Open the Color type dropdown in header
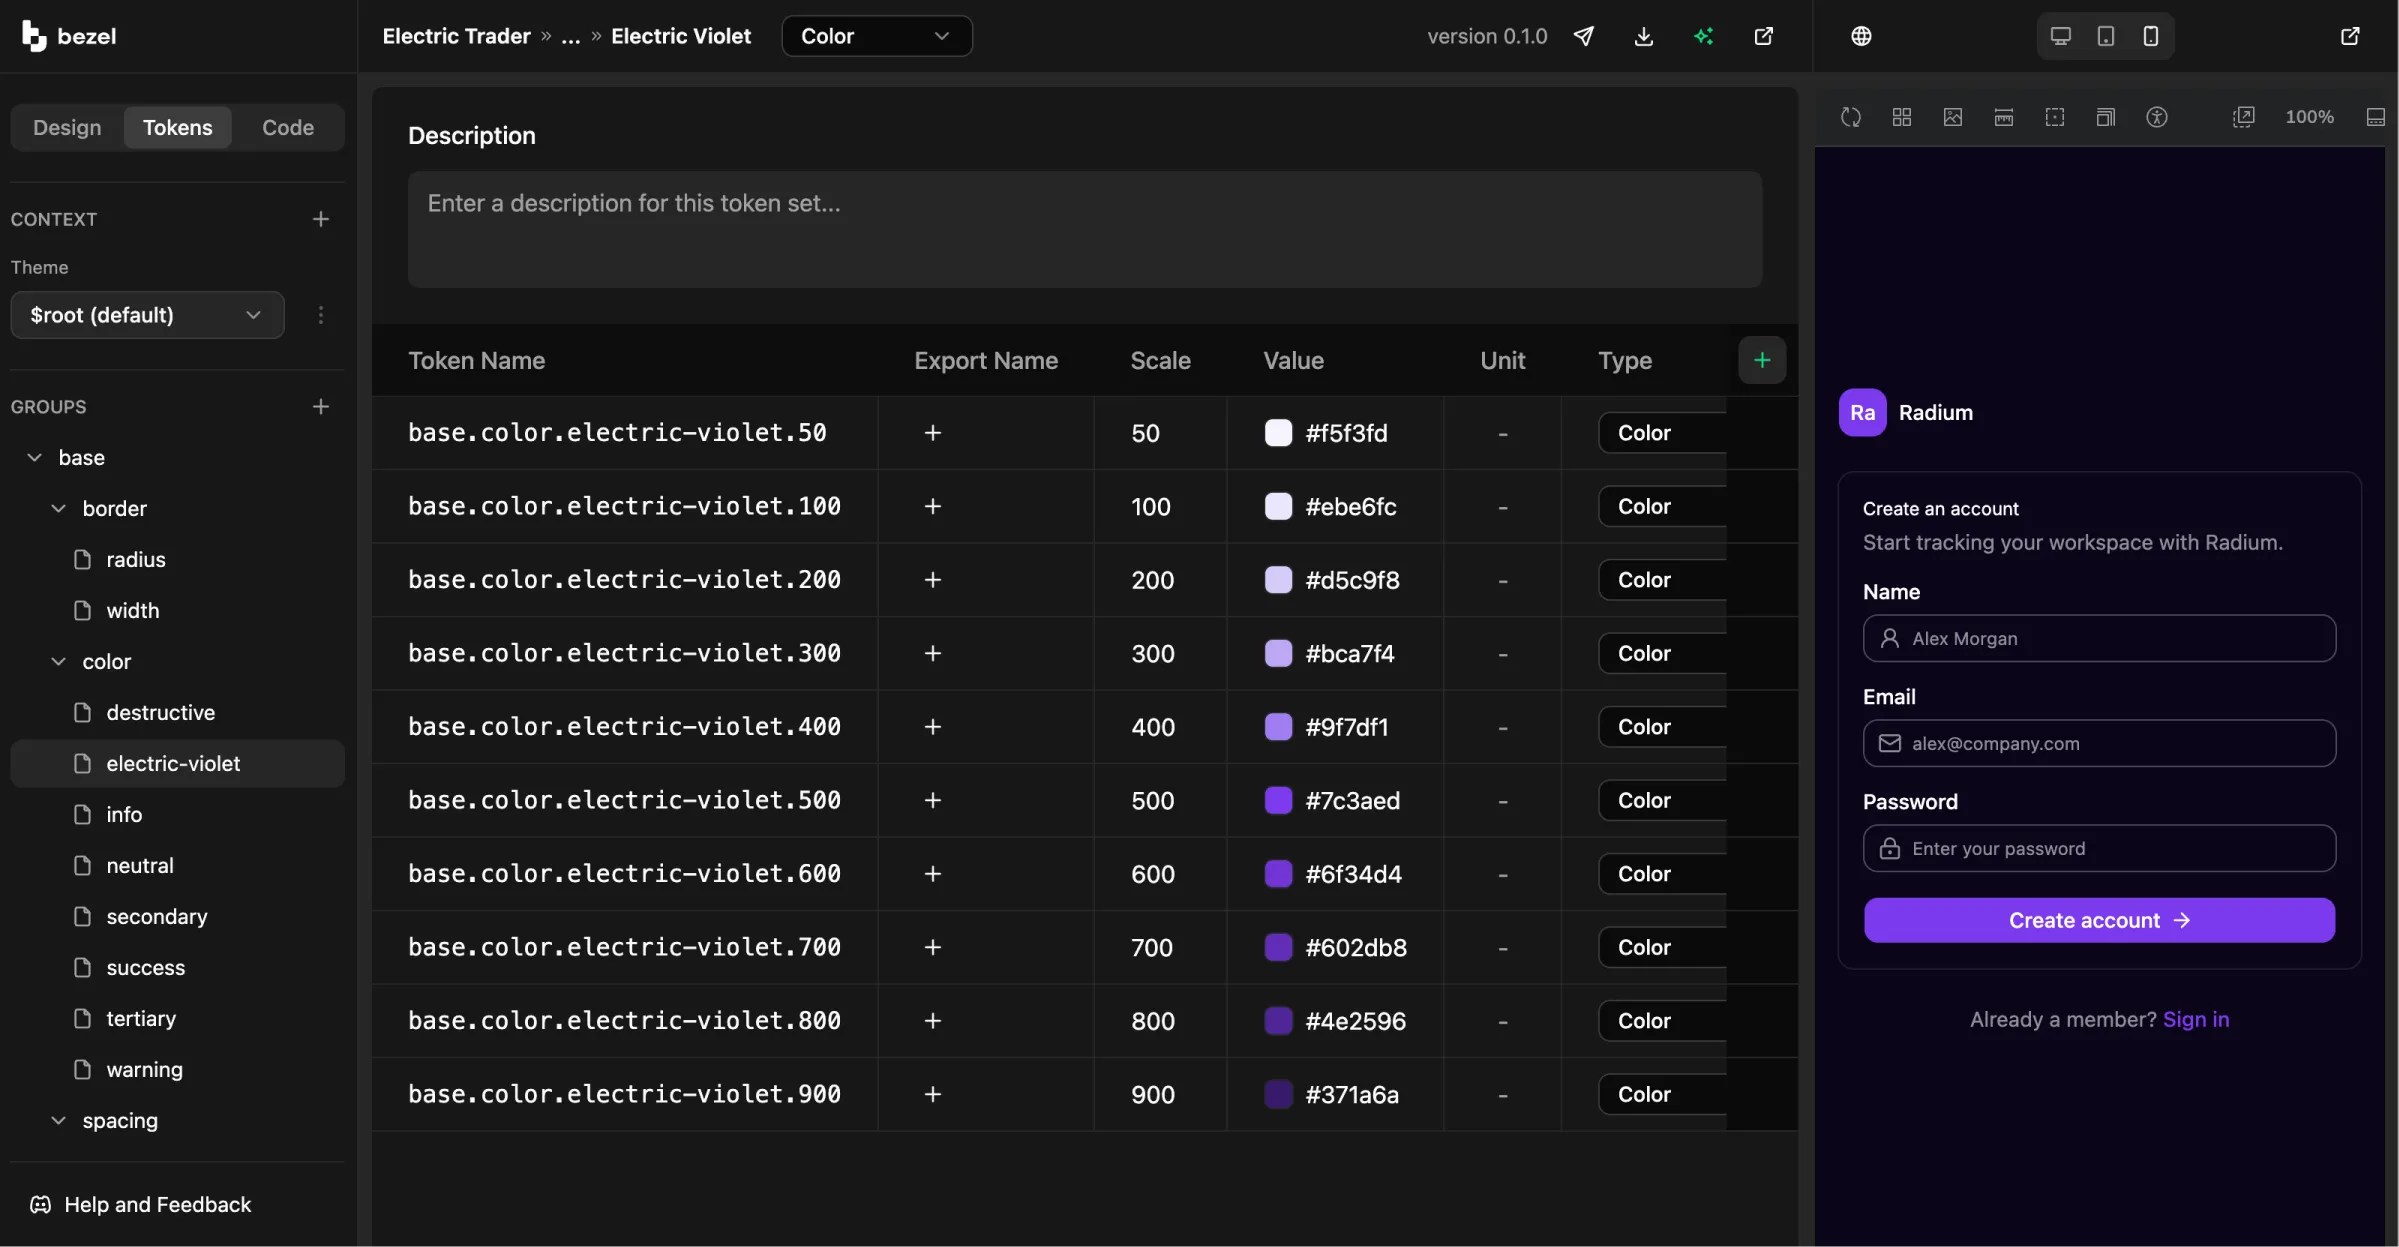 876,36
